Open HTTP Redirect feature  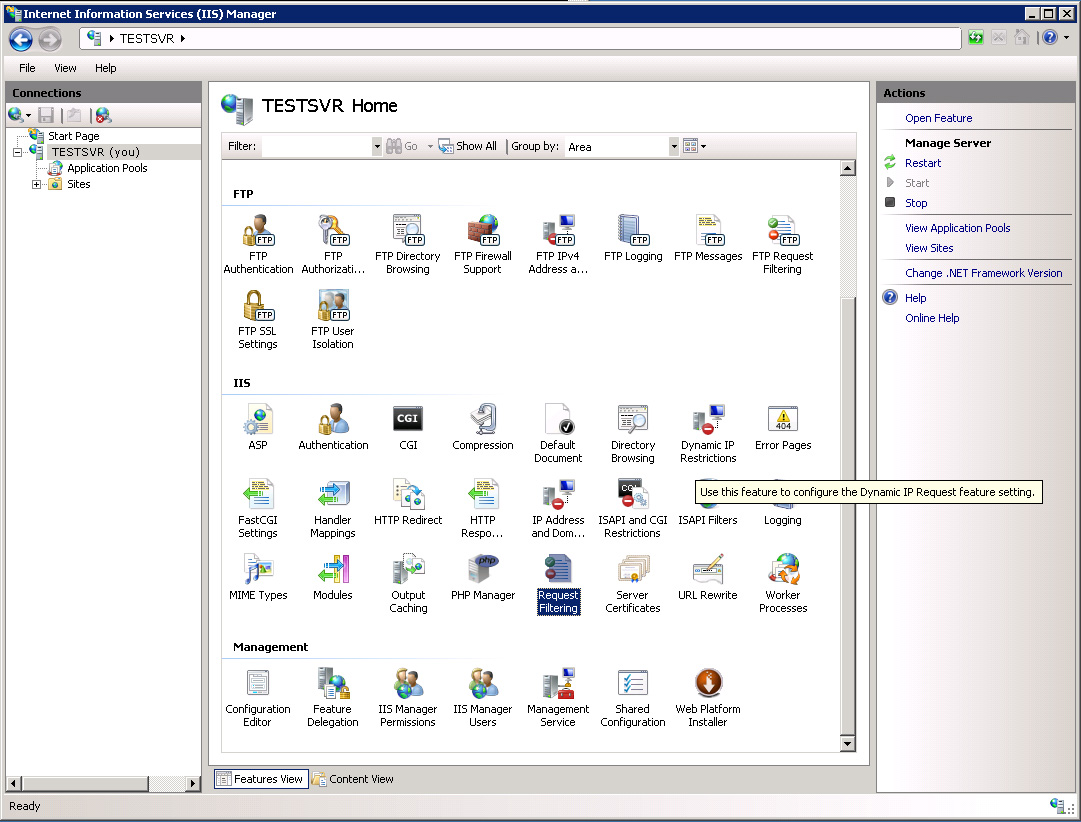click(x=408, y=502)
